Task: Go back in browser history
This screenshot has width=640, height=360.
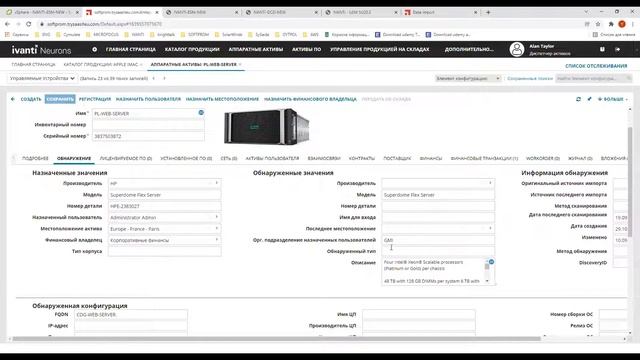Action: [7, 24]
